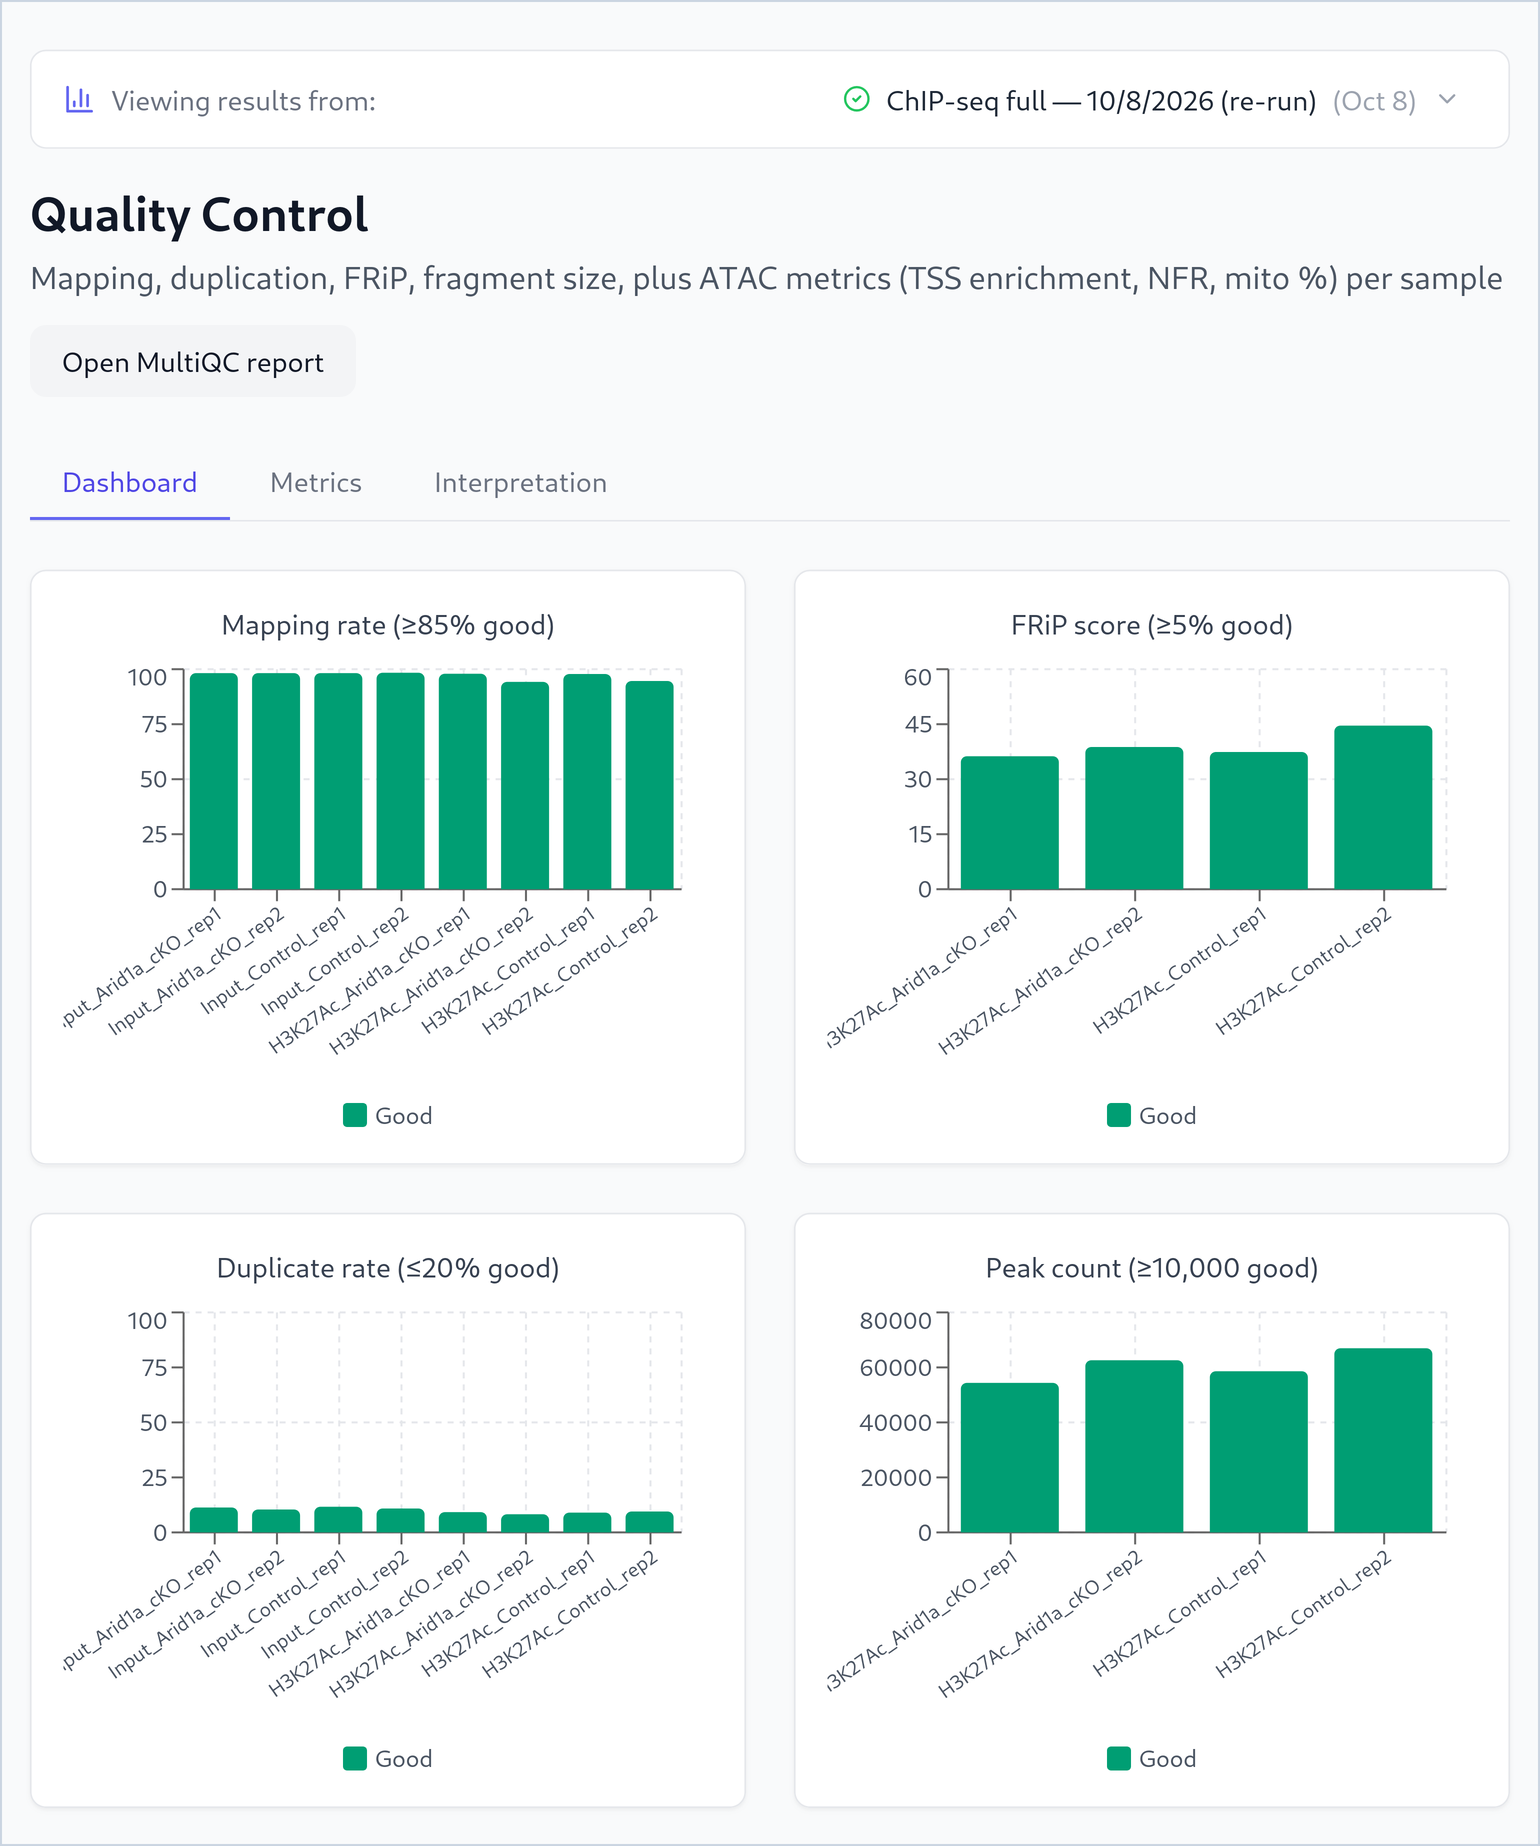Click H3K27Ac_Control_rep2 bar in Mapping rate chart
1540x1846 pixels.
(650, 785)
